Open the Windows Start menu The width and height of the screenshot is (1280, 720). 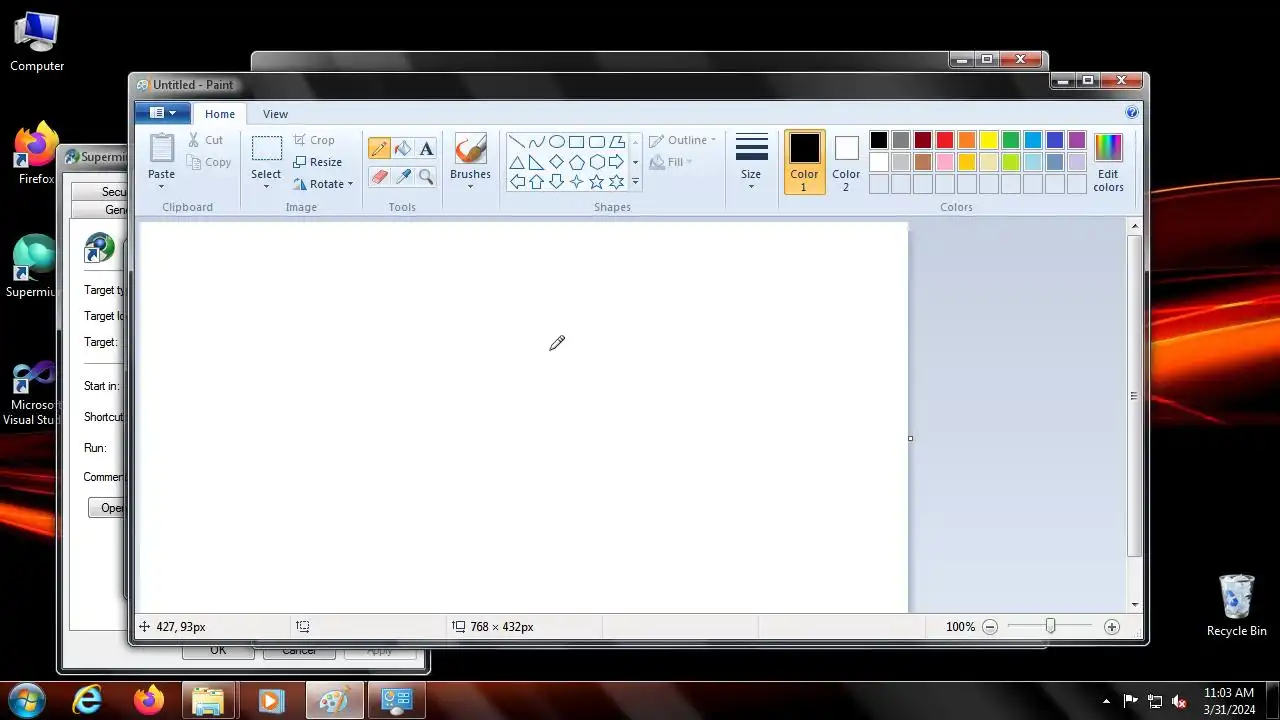pyautogui.click(x=26, y=700)
